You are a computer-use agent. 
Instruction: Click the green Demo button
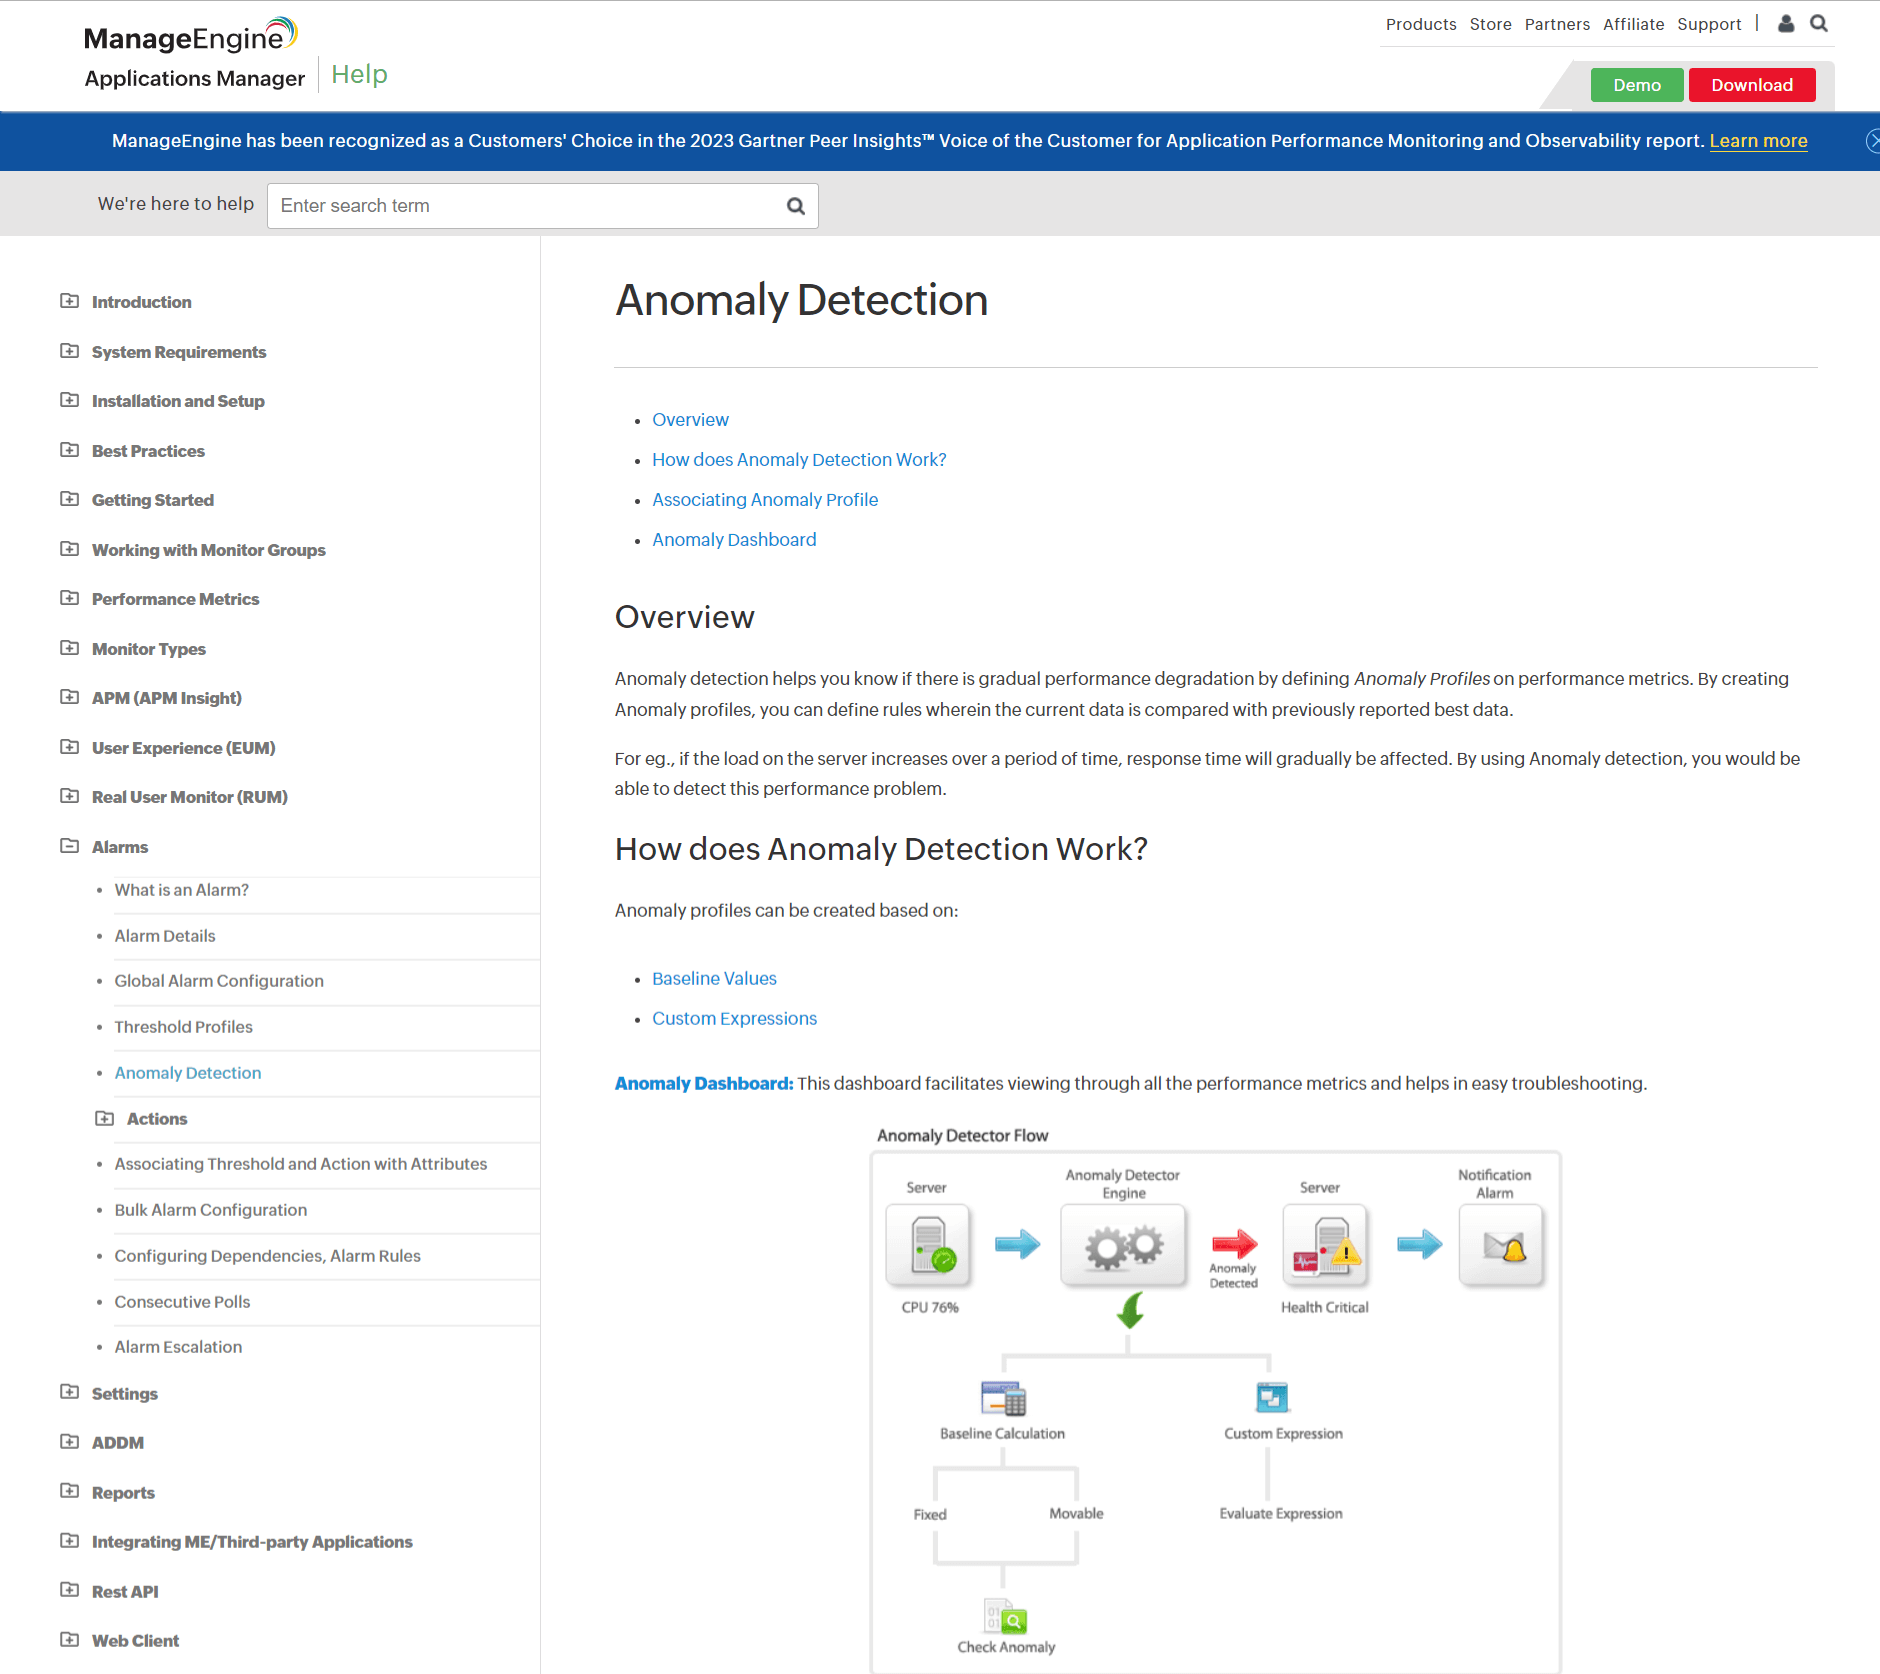pyautogui.click(x=1637, y=85)
